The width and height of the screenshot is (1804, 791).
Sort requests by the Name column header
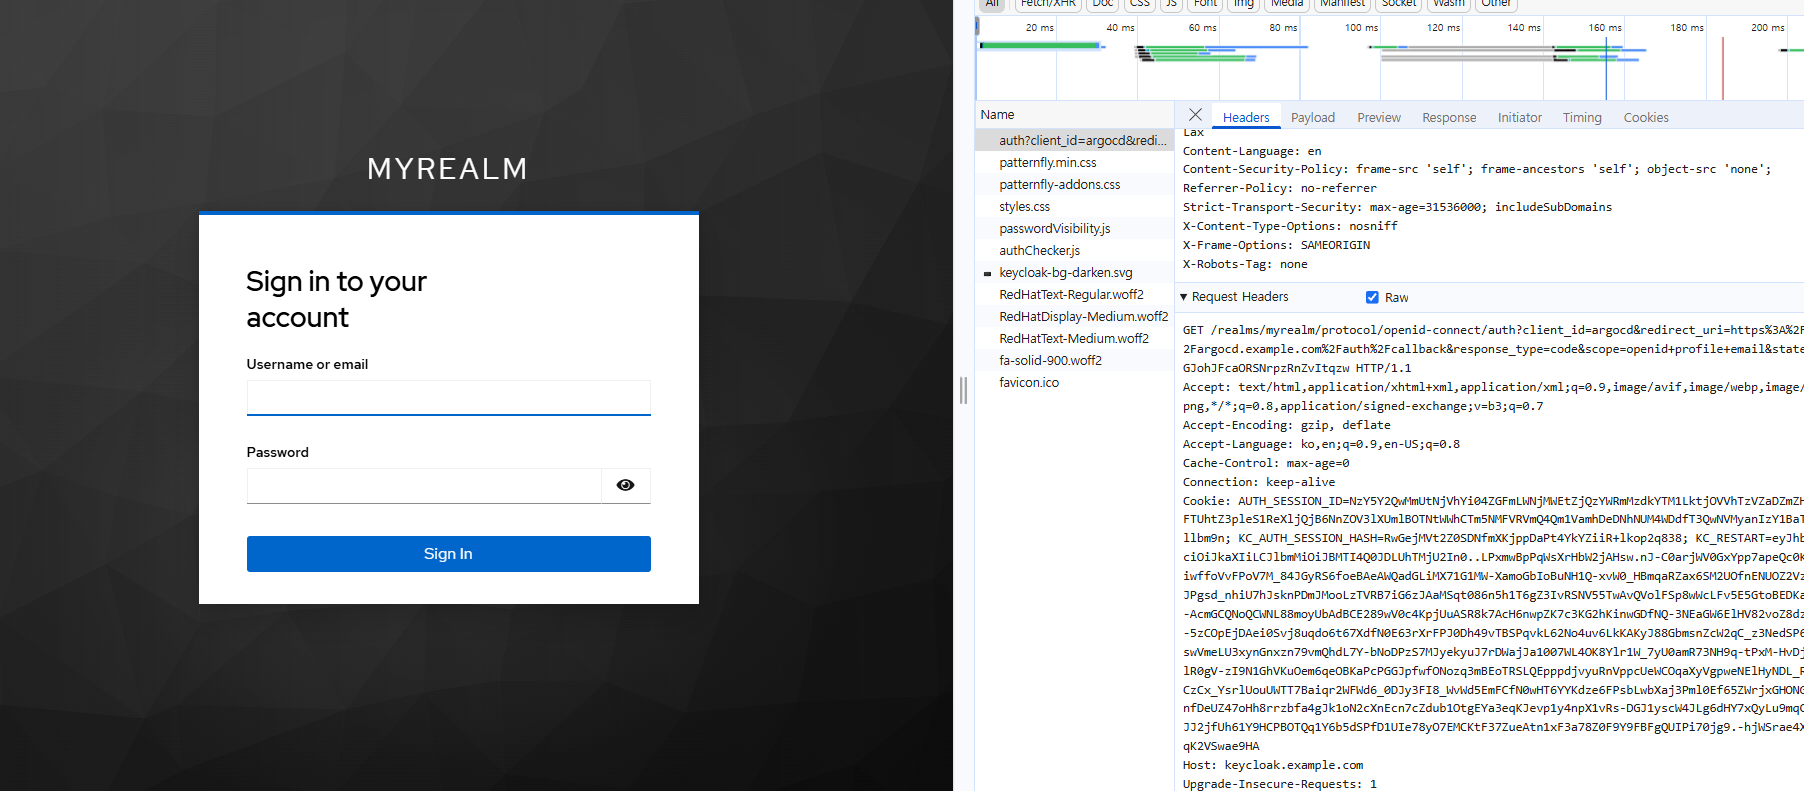tap(1074, 114)
